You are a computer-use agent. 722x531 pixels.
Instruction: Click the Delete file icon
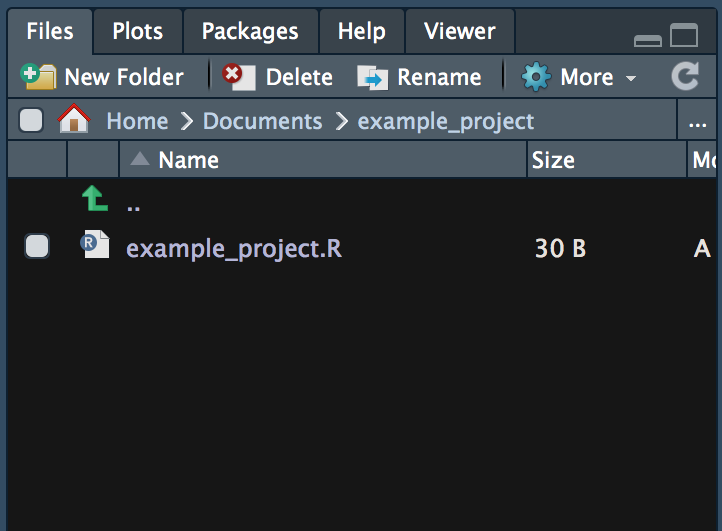coord(239,76)
